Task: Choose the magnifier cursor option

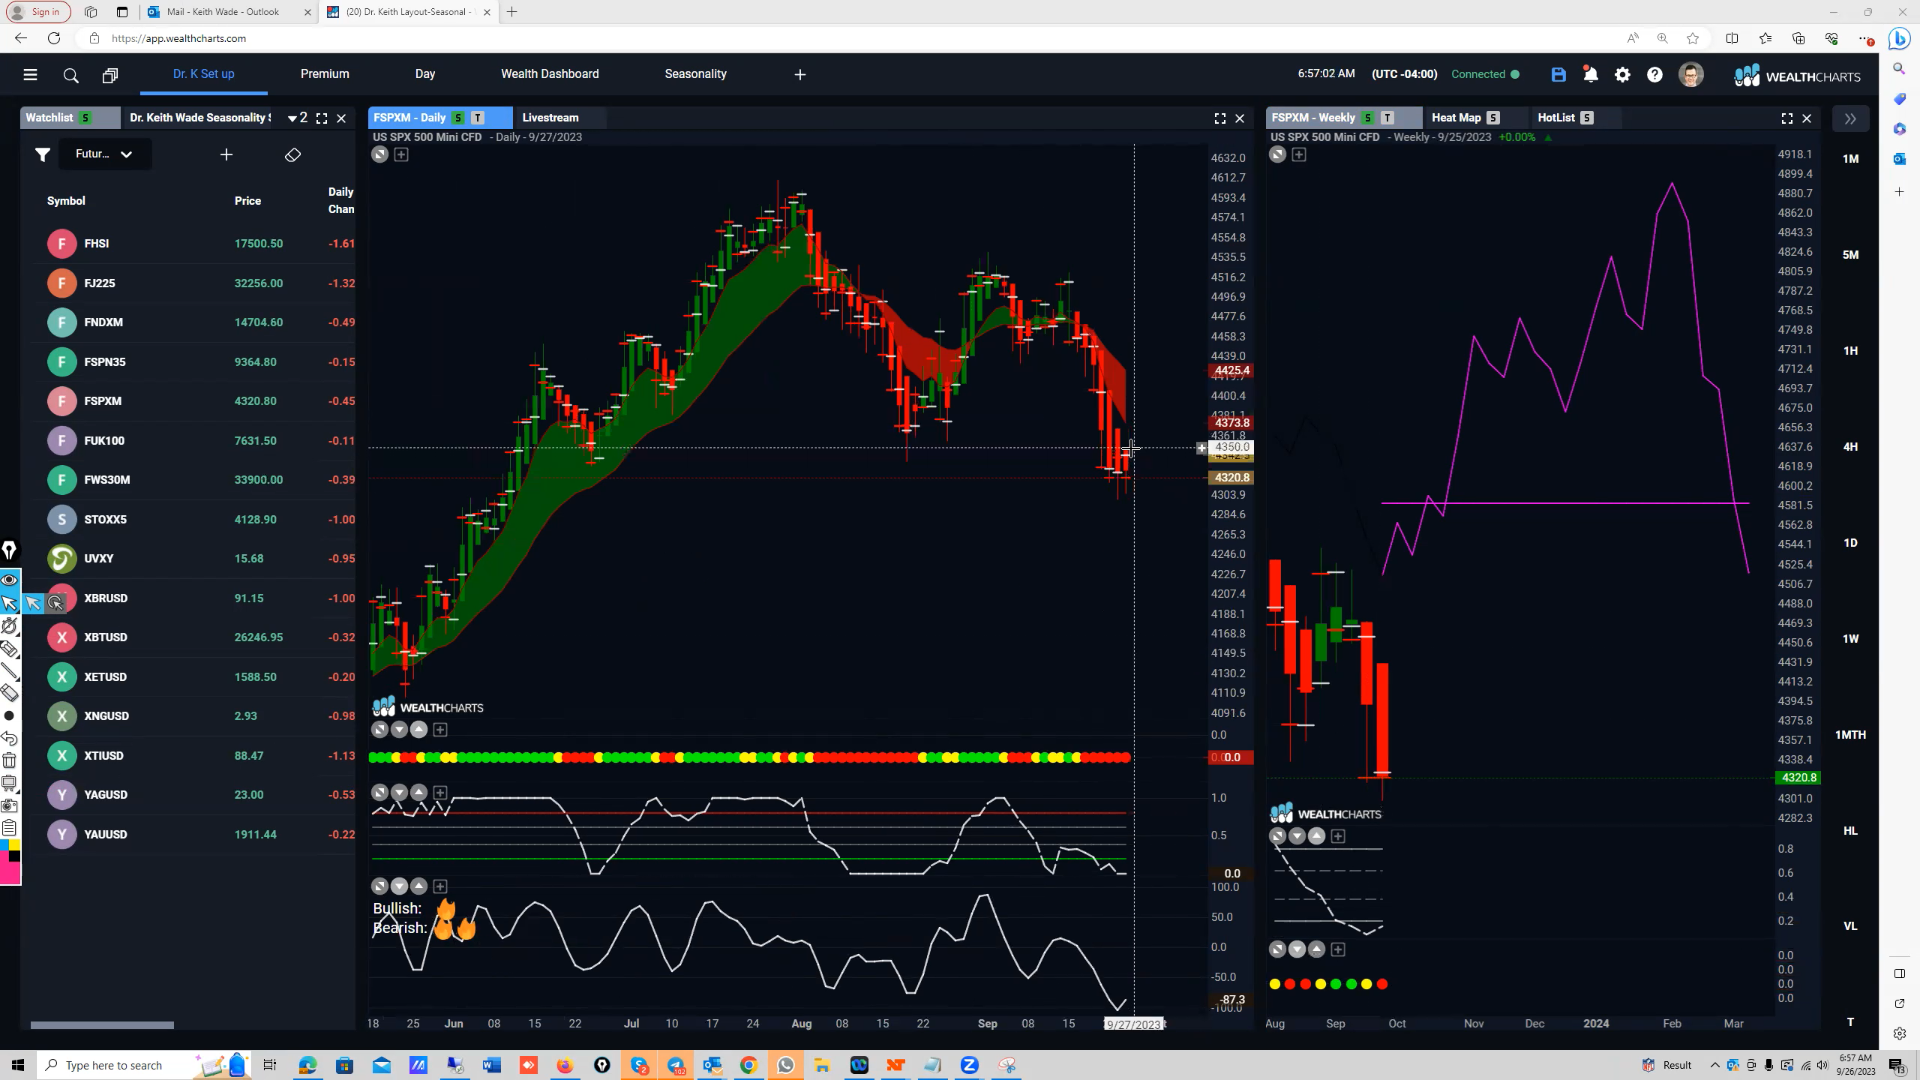Action: 56,603
